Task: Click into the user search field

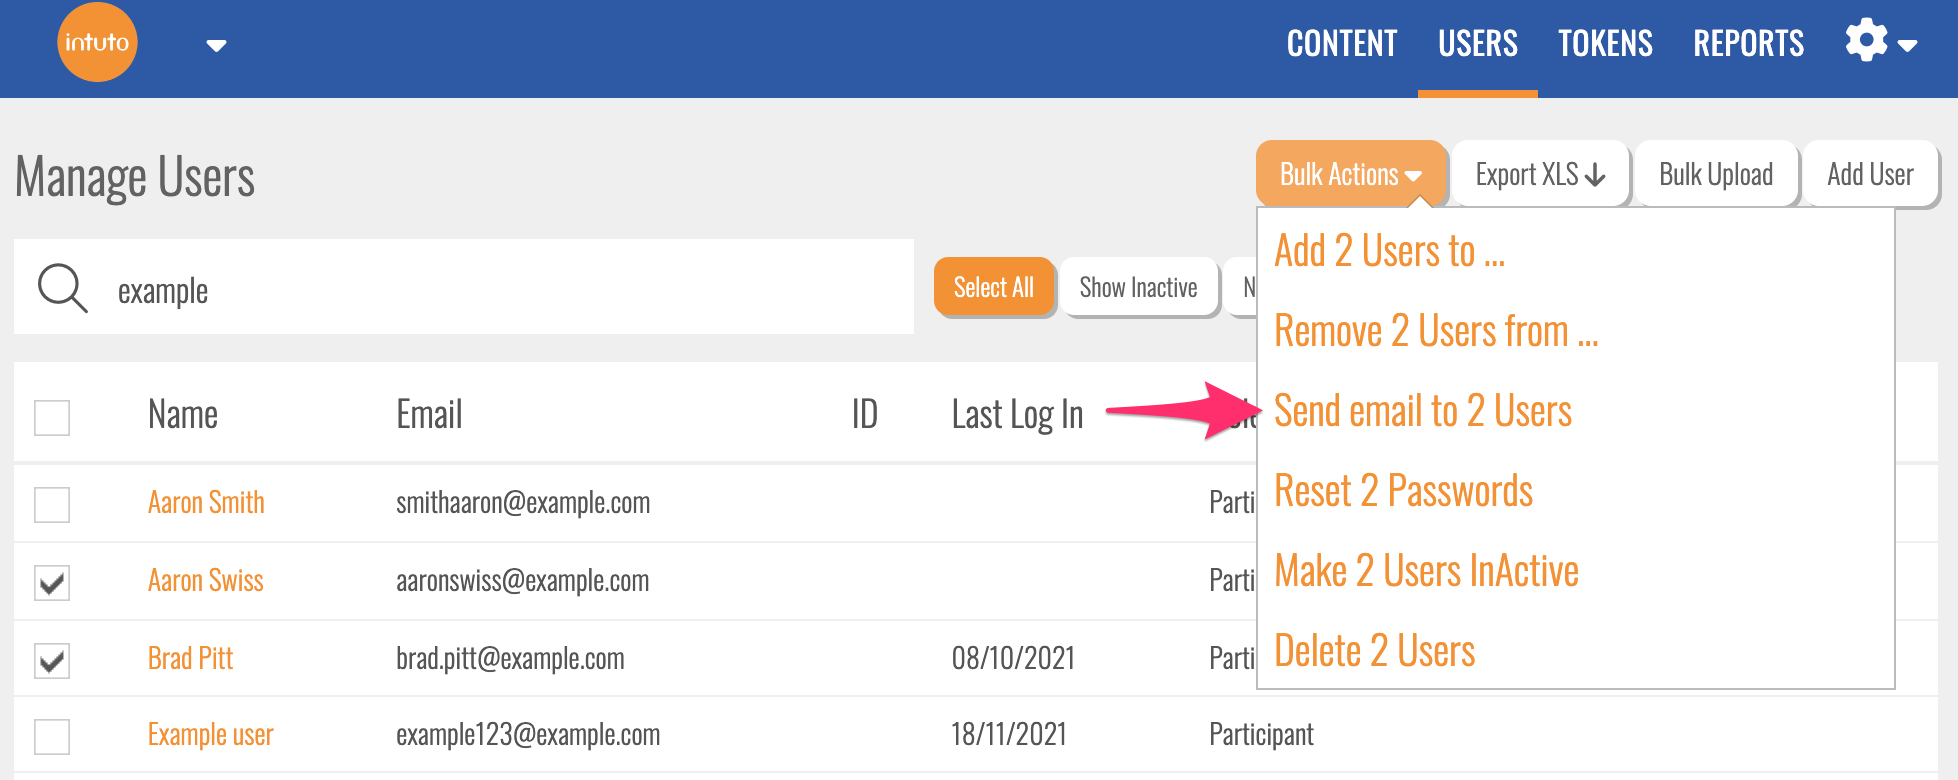Action: click(x=500, y=291)
